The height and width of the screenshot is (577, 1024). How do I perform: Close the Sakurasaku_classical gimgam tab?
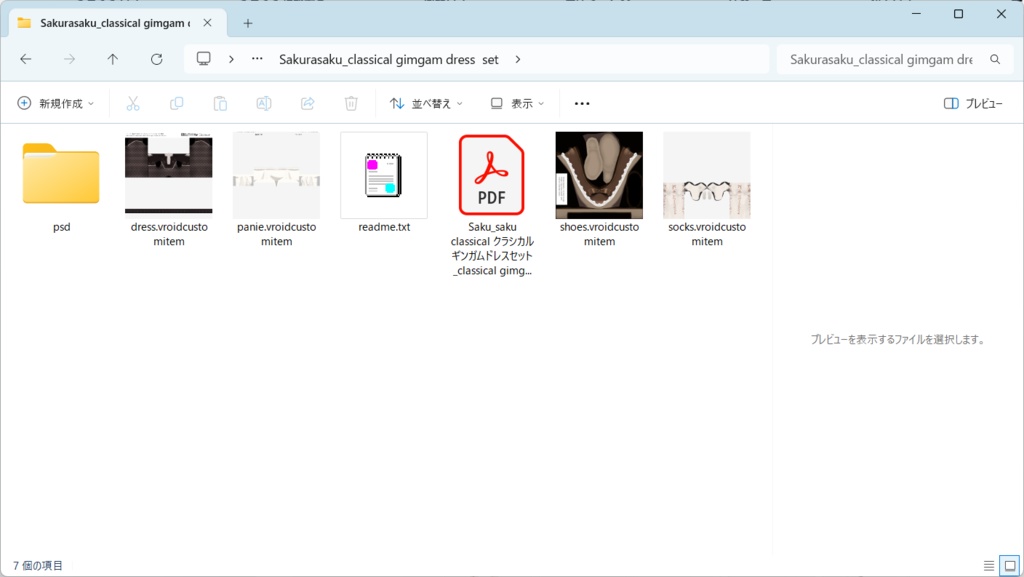point(207,23)
